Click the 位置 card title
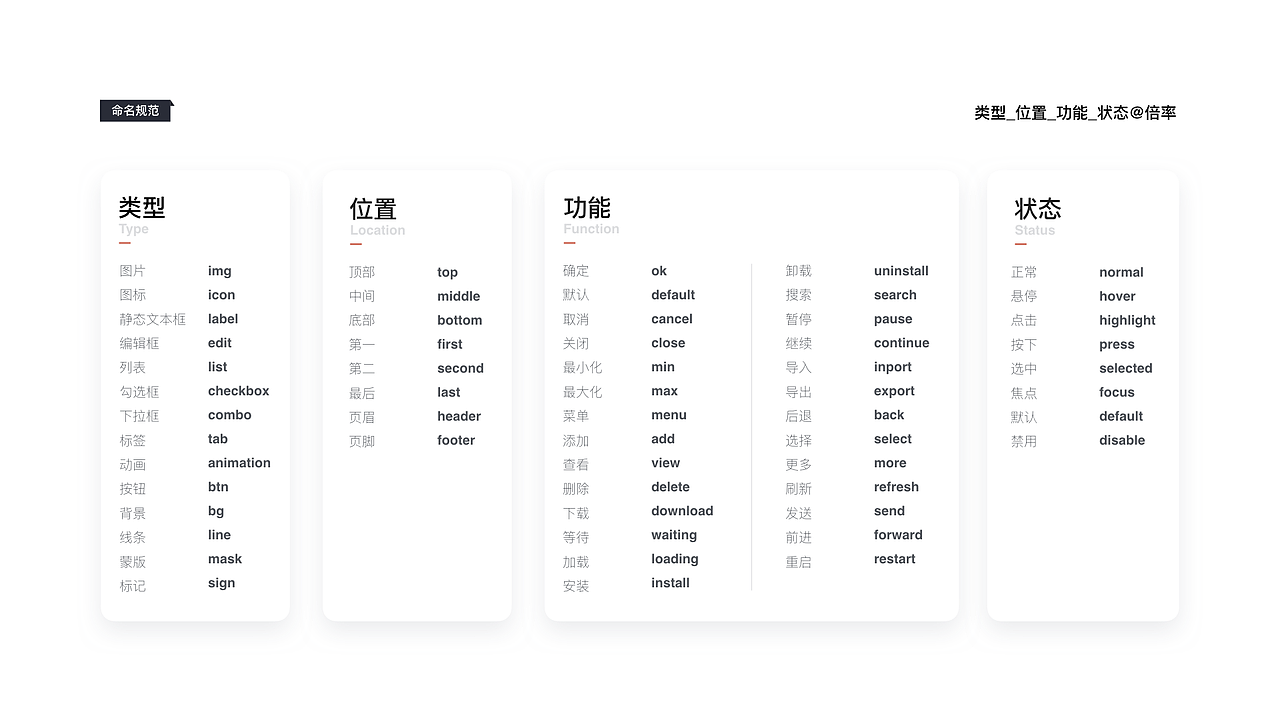 pyautogui.click(x=373, y=209)
